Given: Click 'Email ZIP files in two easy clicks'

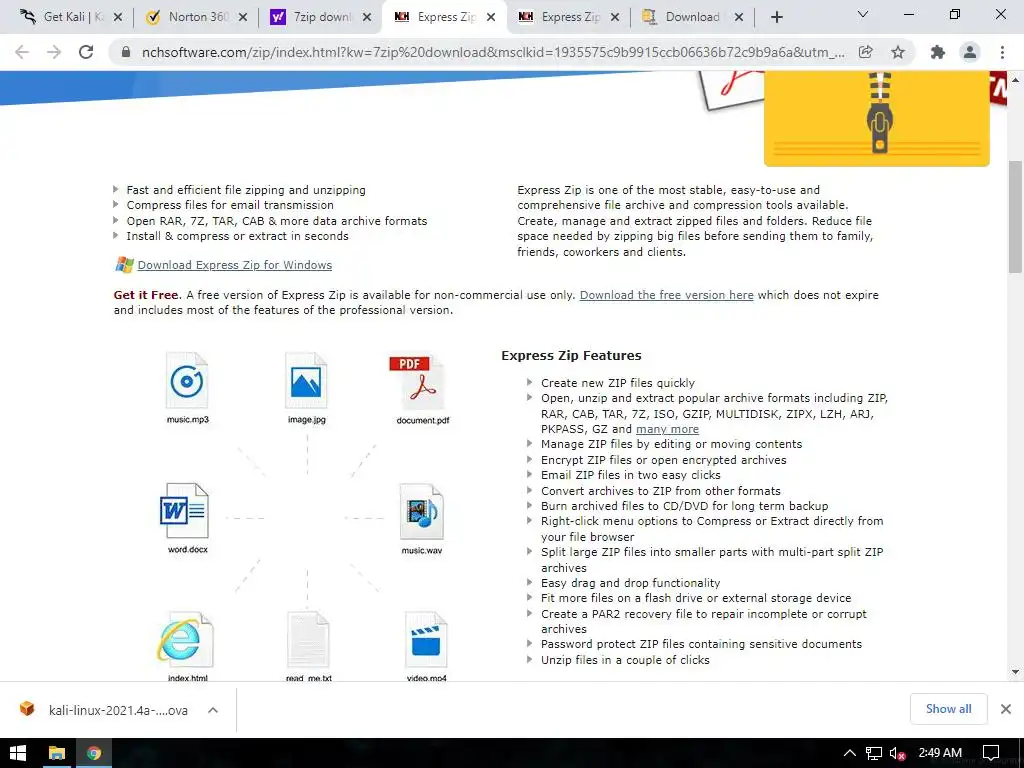Looking at the screenshot, I should [631, 475].
